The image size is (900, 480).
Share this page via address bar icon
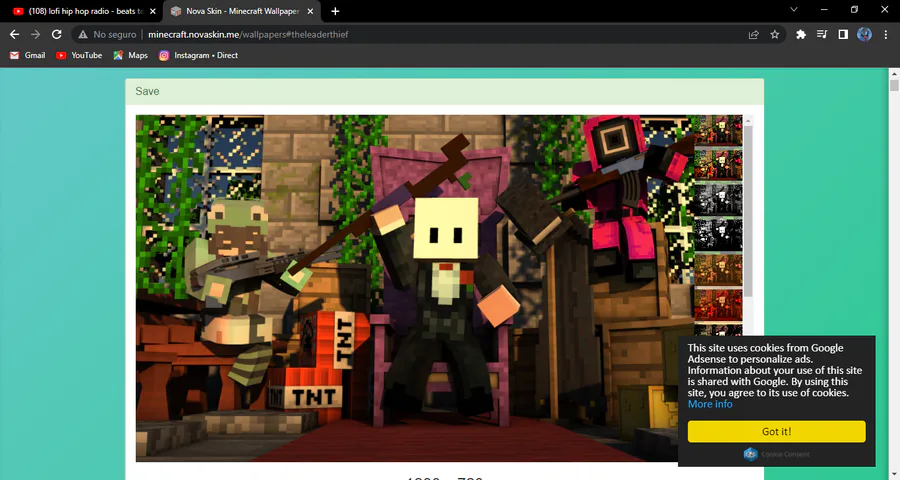click(754, 34)
